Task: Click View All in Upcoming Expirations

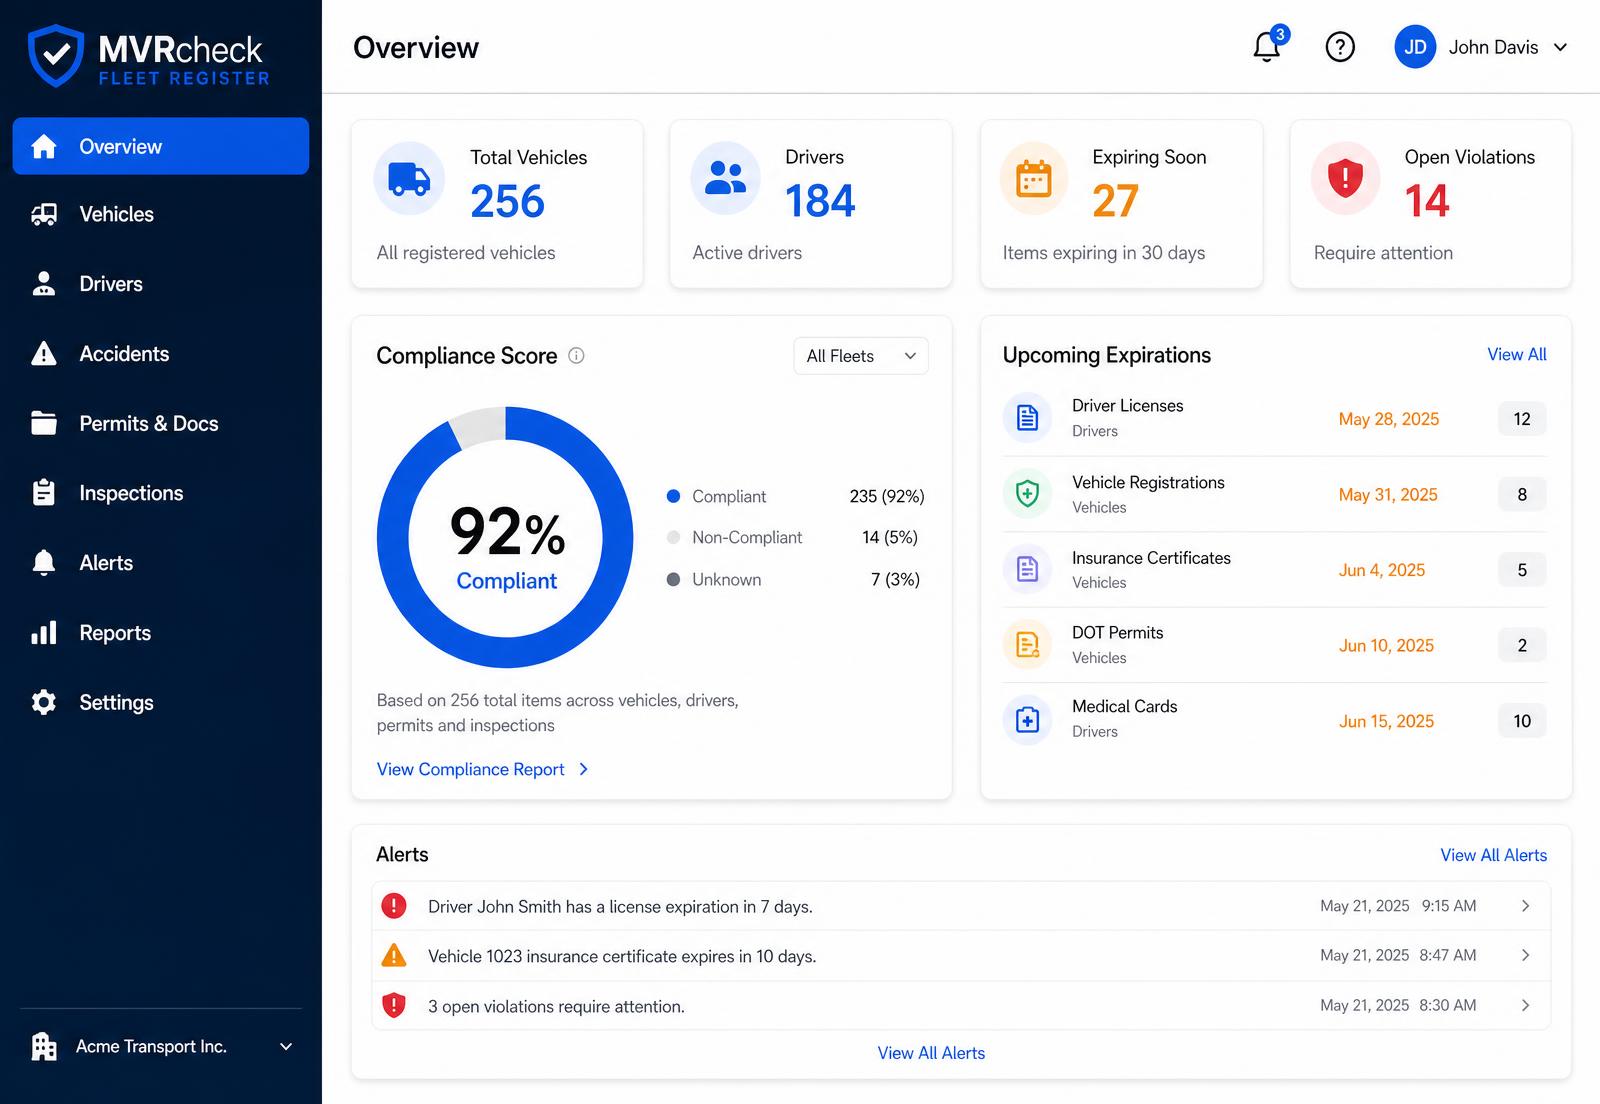Action: [x=1516, y=354]
